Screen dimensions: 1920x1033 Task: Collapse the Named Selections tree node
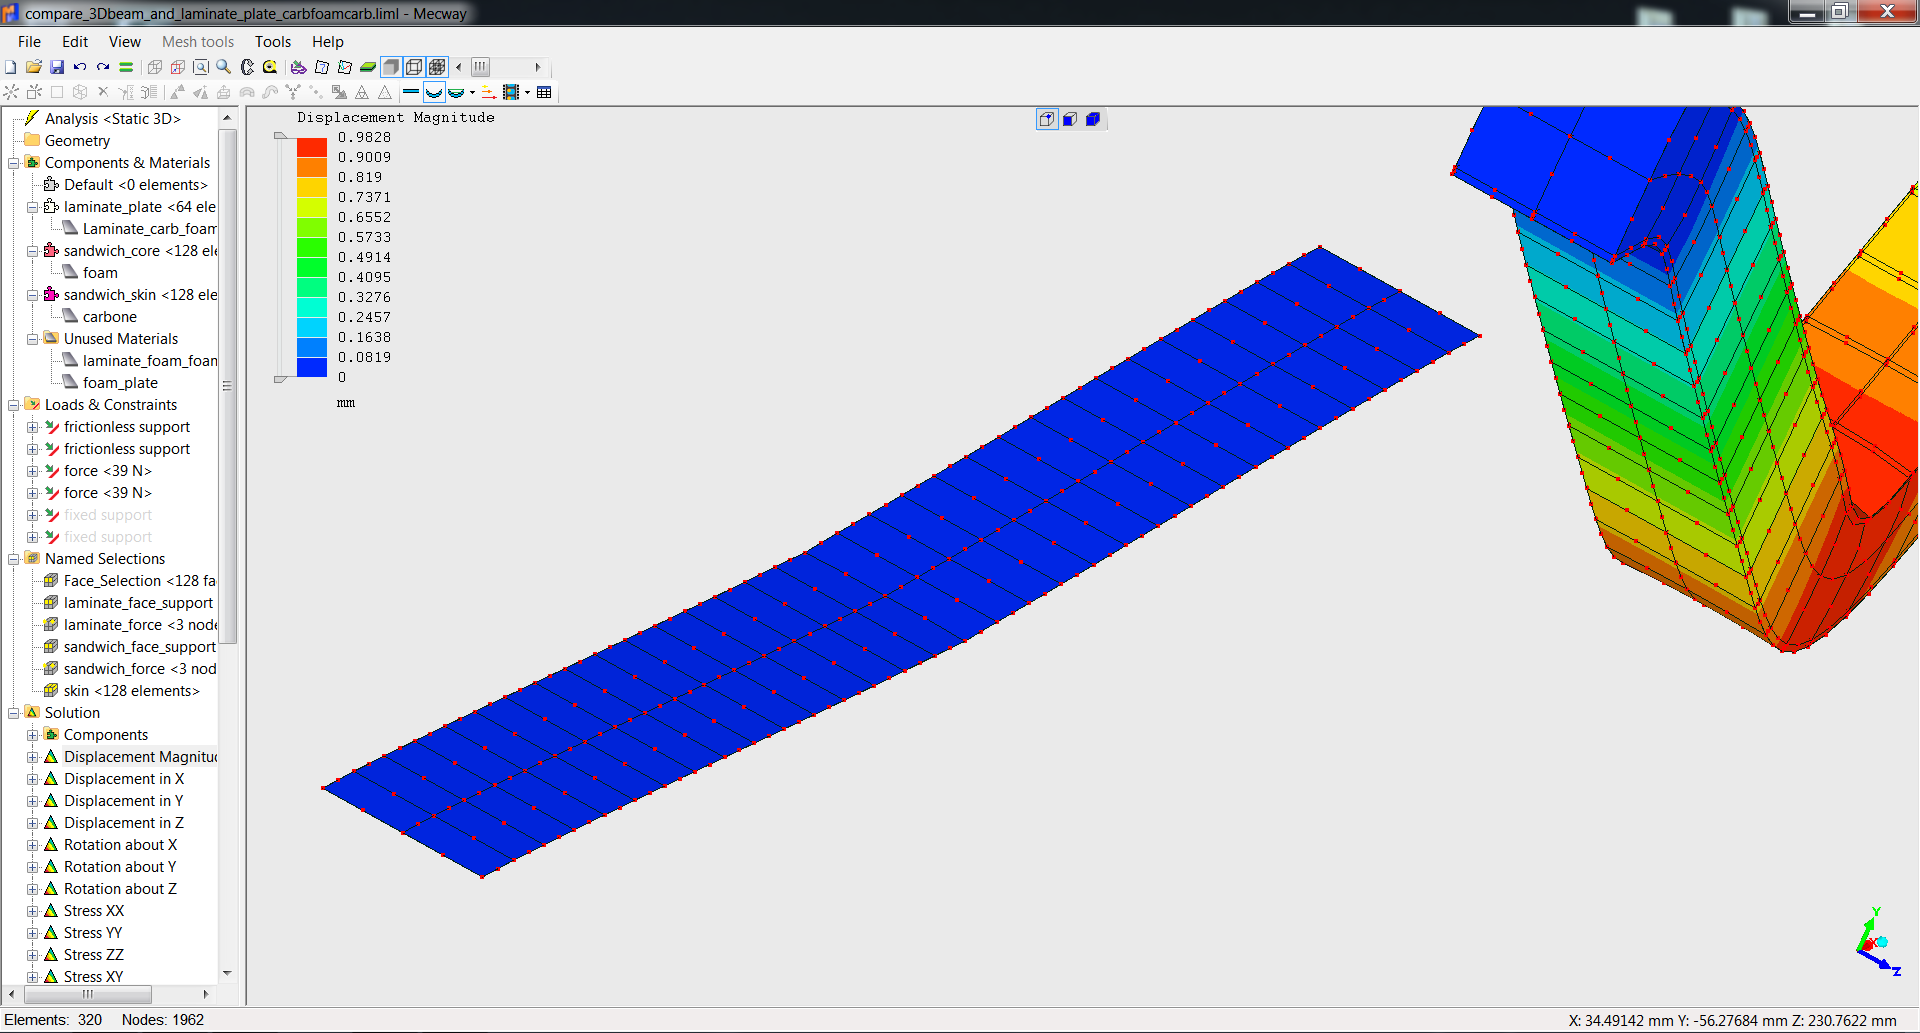click(14, 559)
